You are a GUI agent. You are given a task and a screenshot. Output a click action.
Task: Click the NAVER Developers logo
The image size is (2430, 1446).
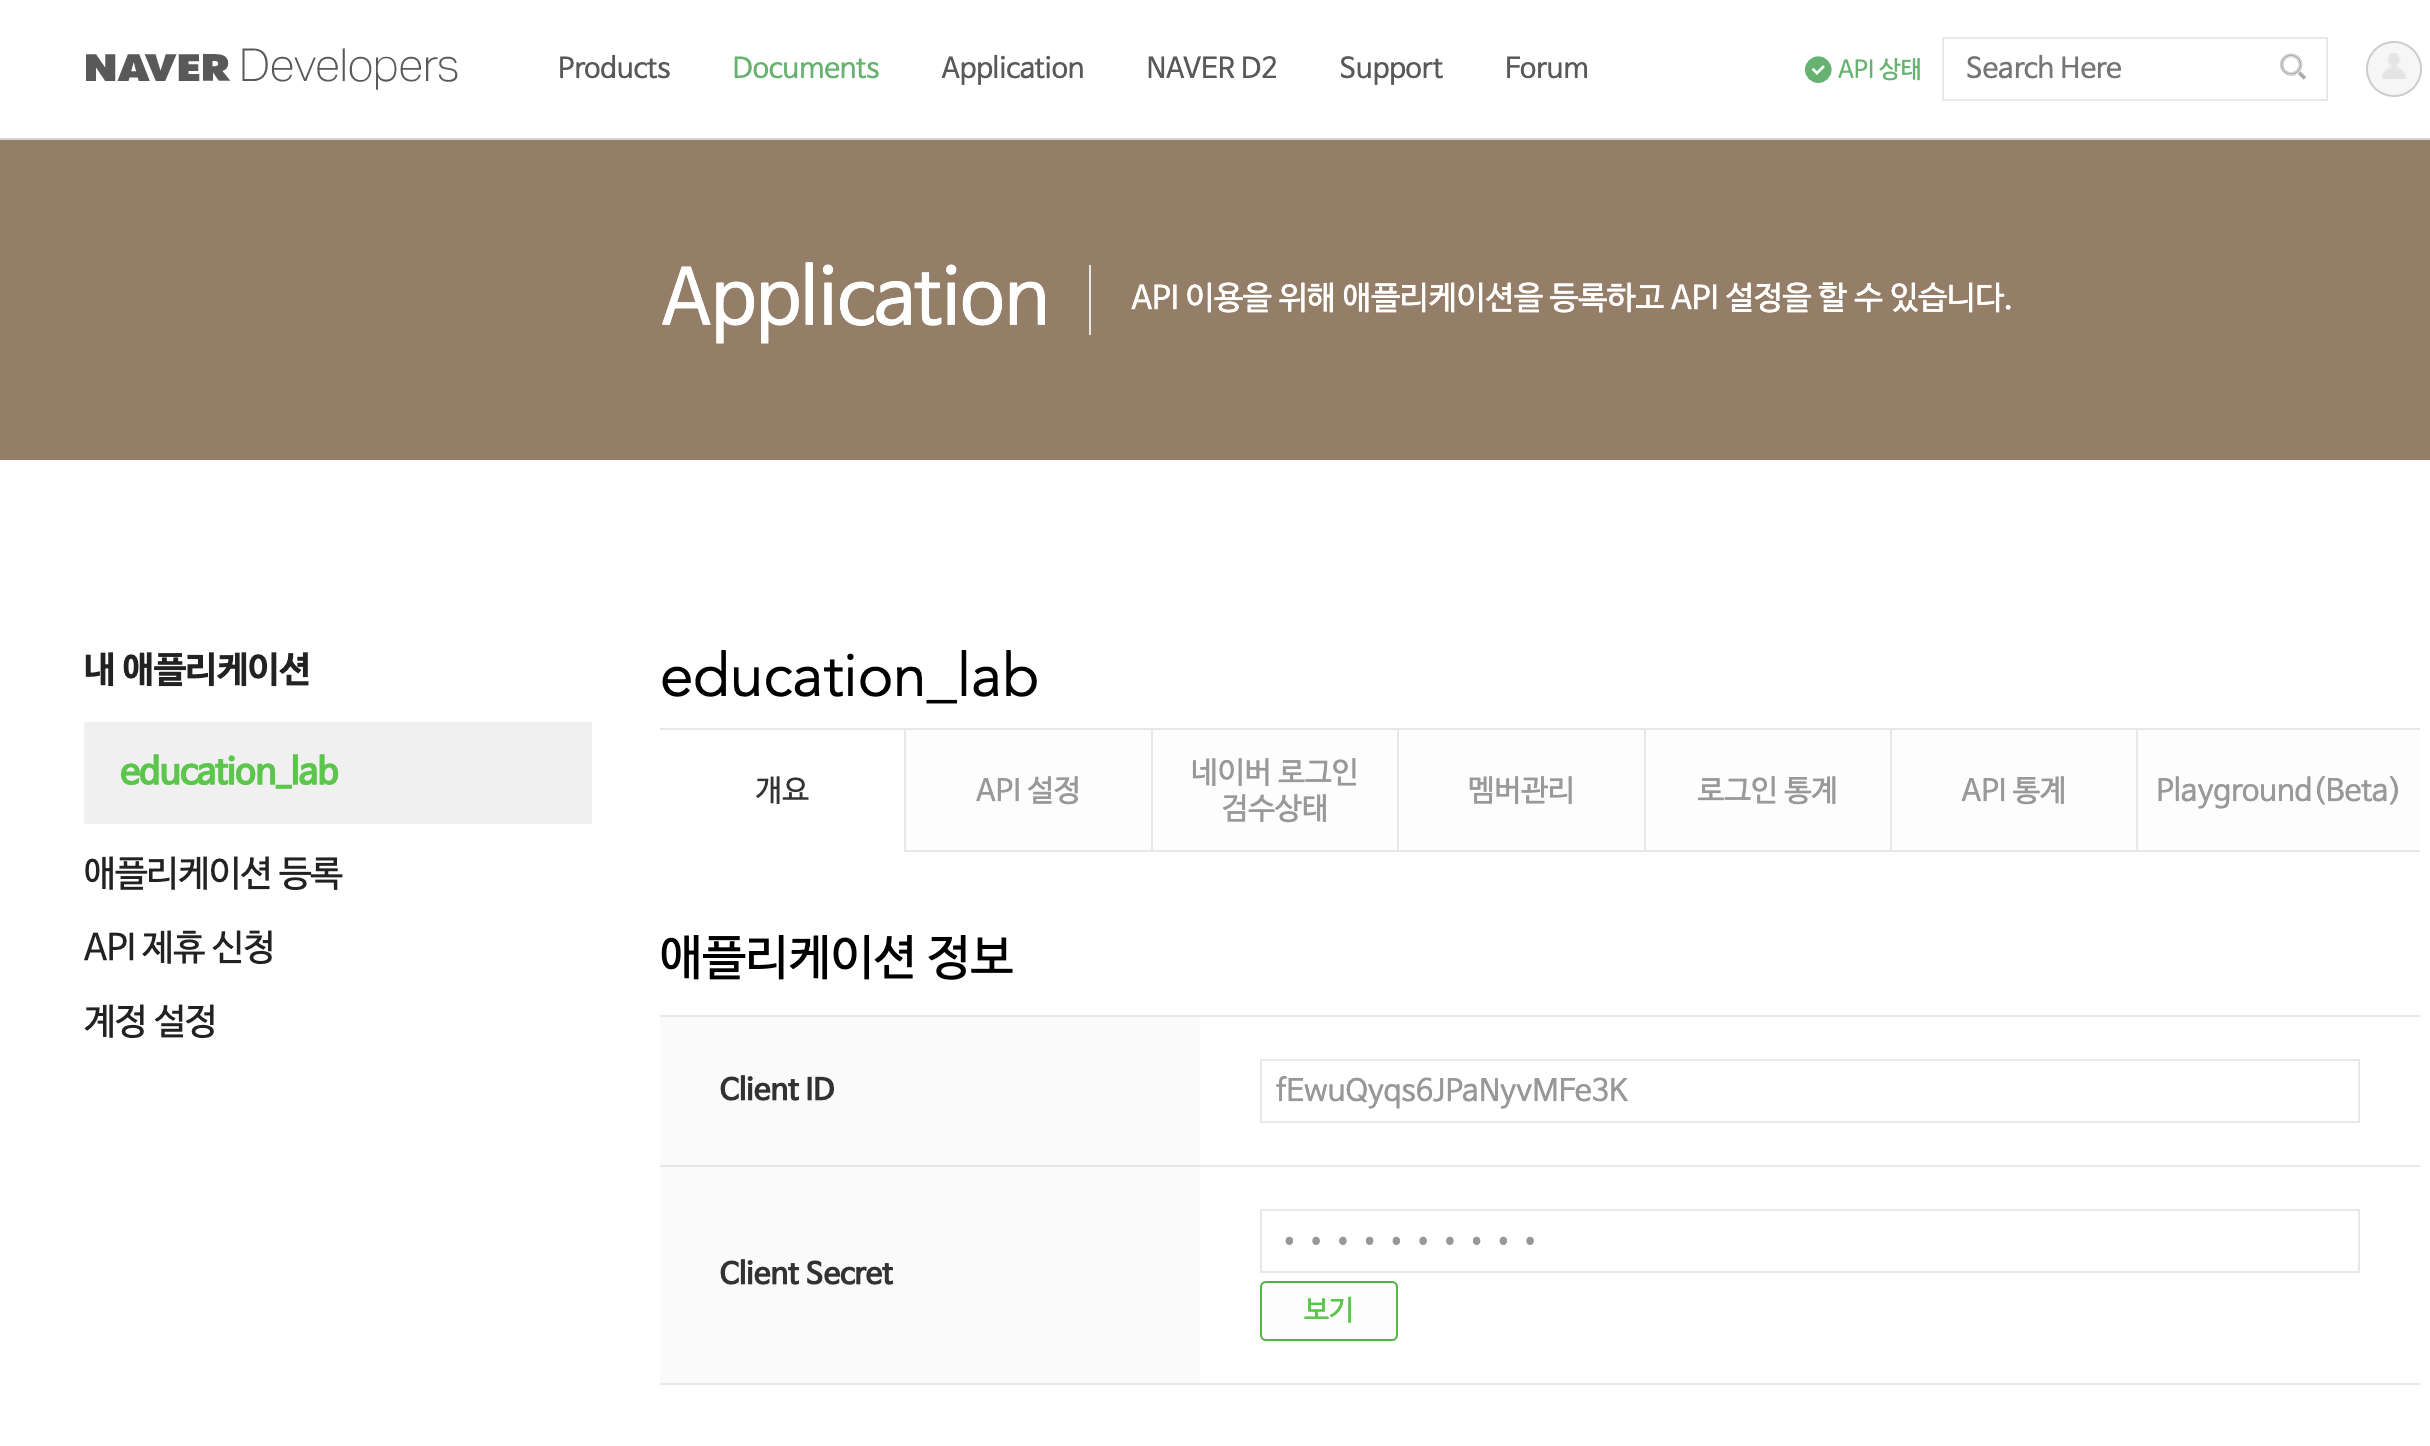[271, 67]
